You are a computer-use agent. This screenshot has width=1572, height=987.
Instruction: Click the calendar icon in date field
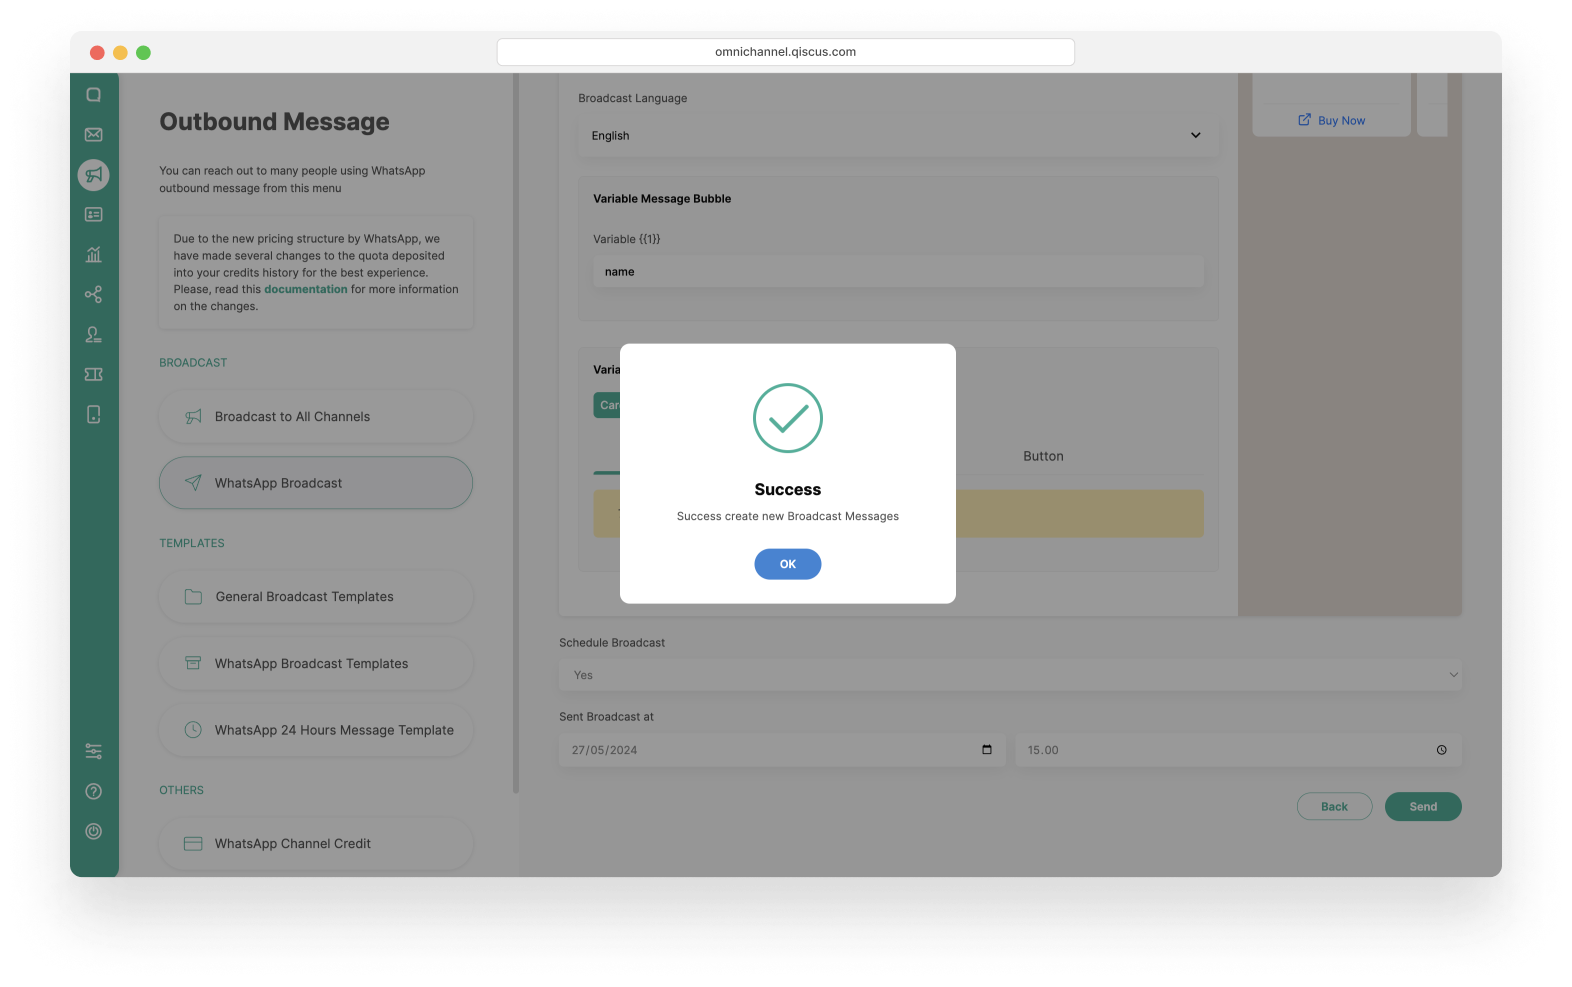[987, 750]
